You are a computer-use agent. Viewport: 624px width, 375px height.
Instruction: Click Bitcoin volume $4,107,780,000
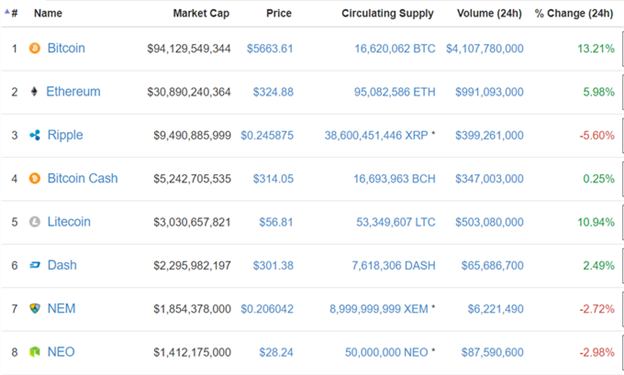pyautogui.click(x=485, y=49)
